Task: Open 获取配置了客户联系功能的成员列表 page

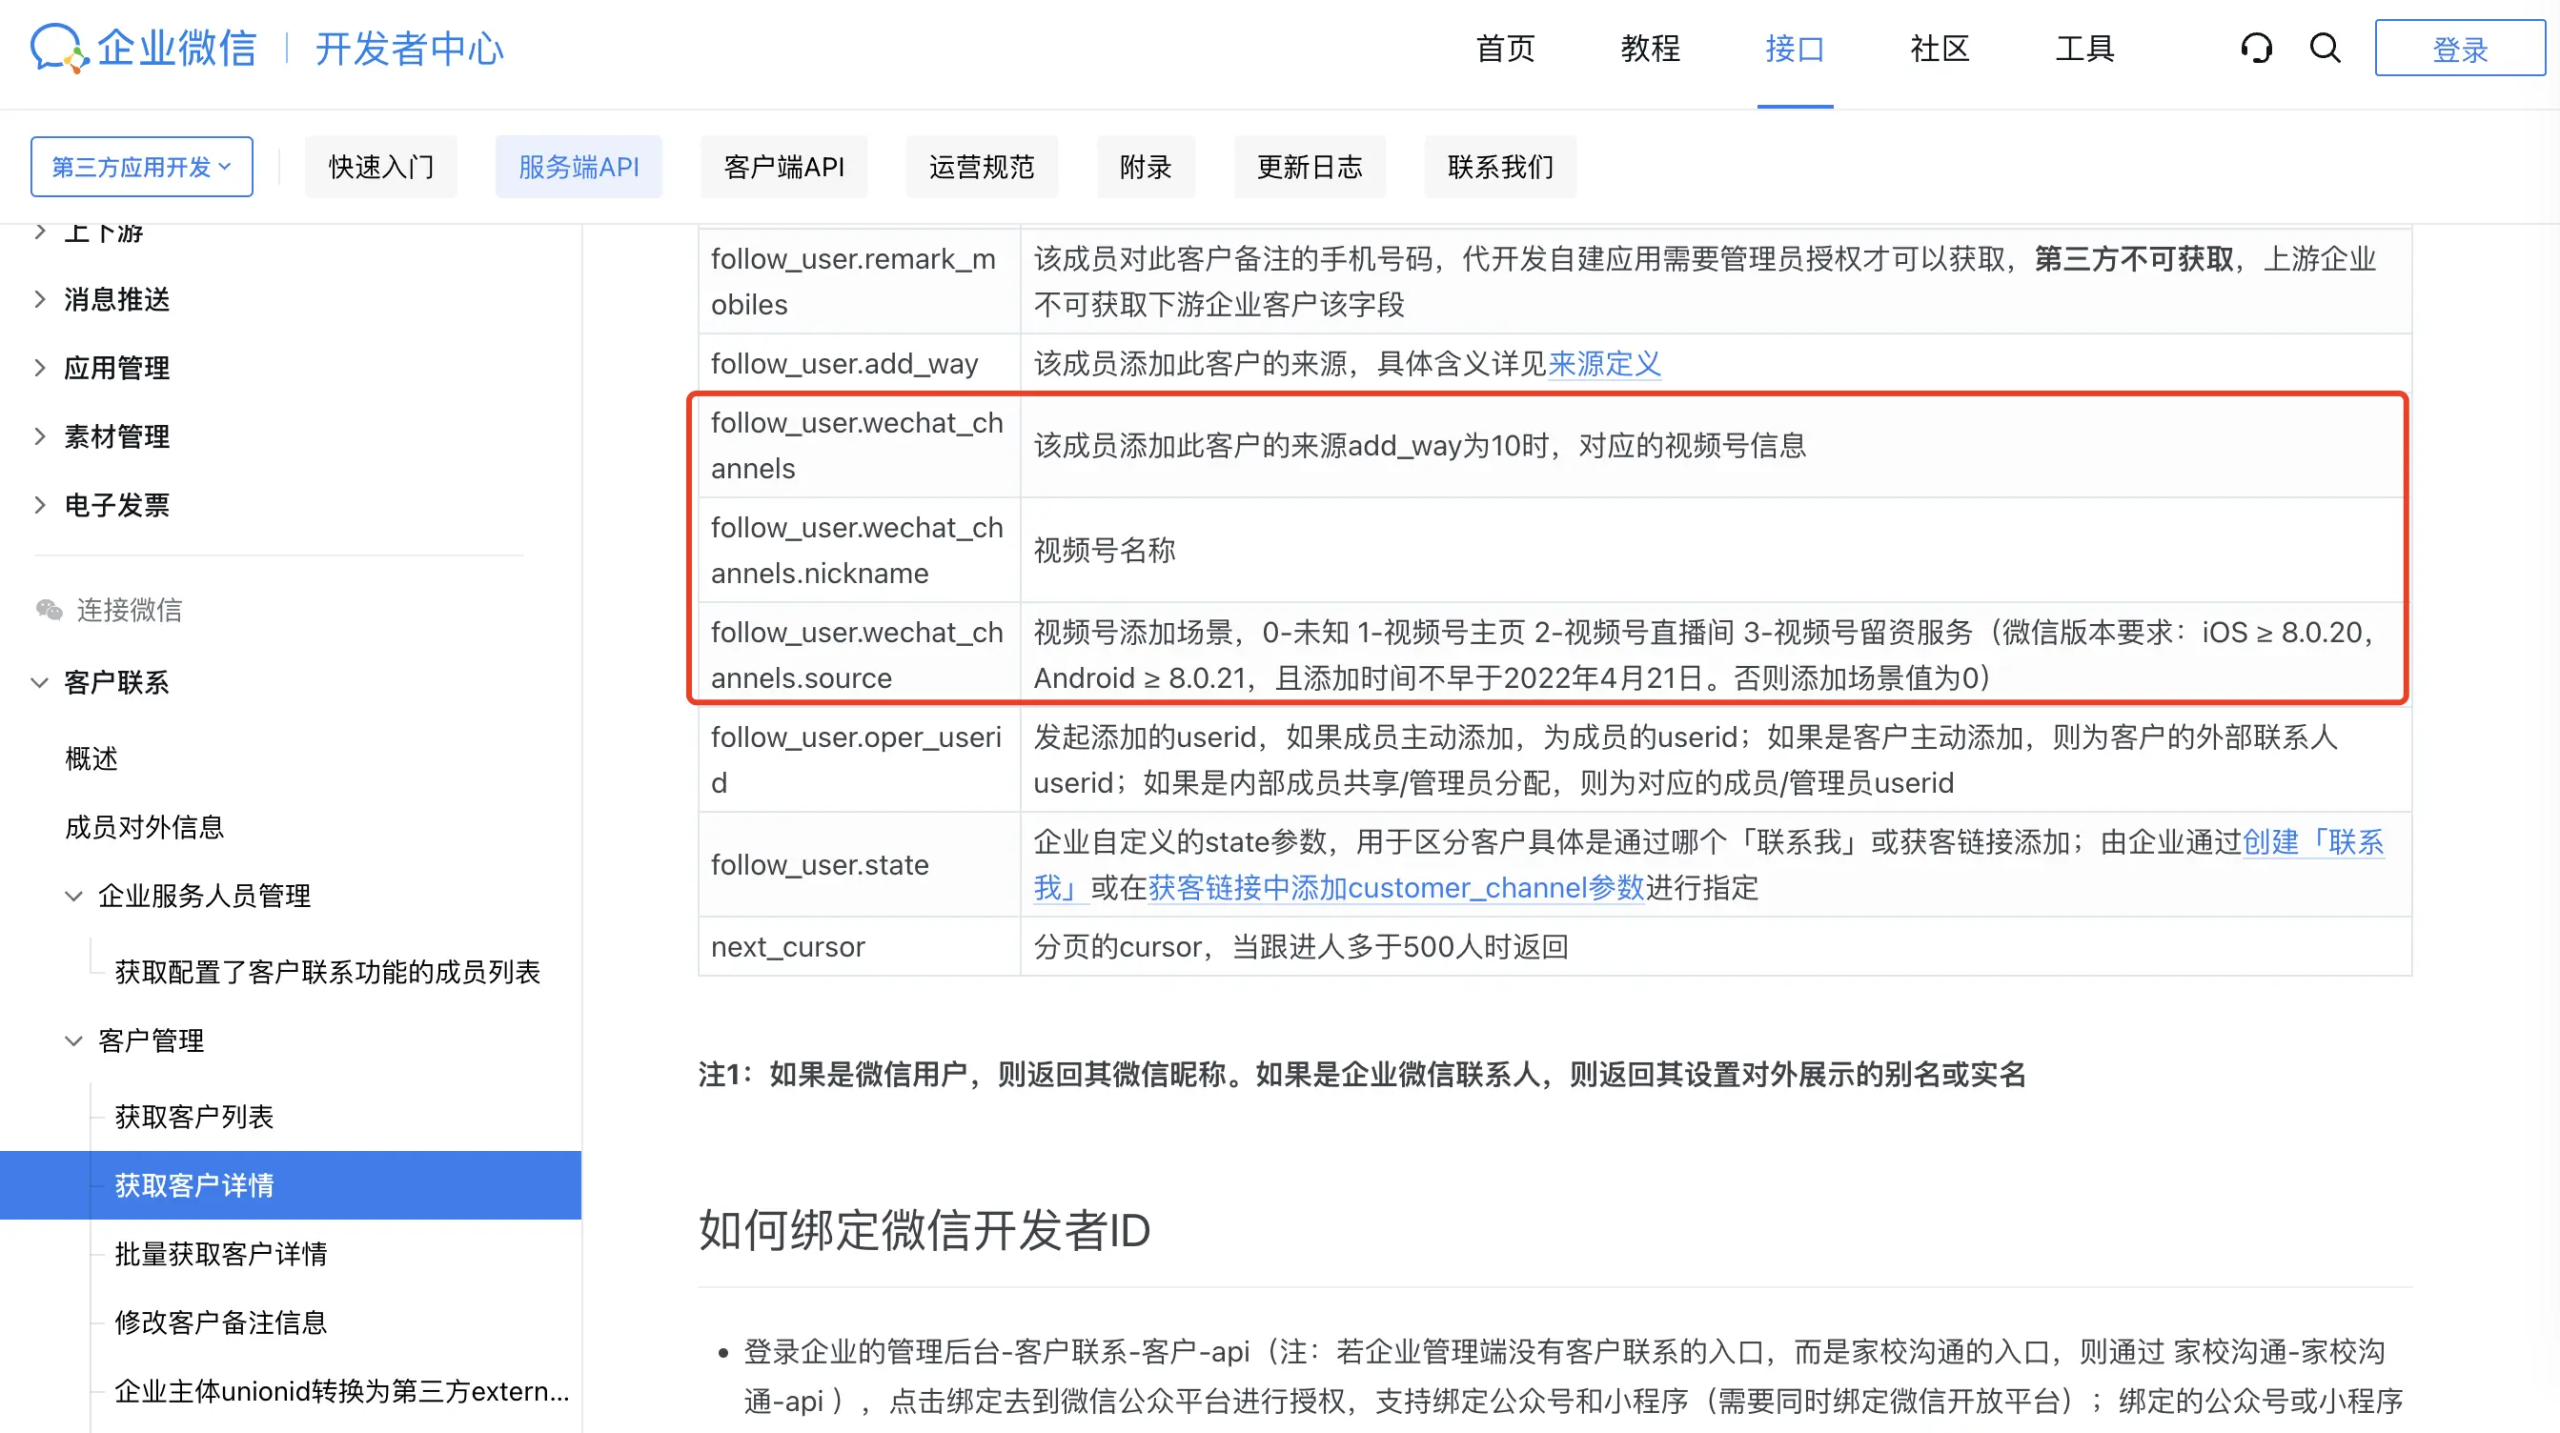Action: tap(327, 972)
